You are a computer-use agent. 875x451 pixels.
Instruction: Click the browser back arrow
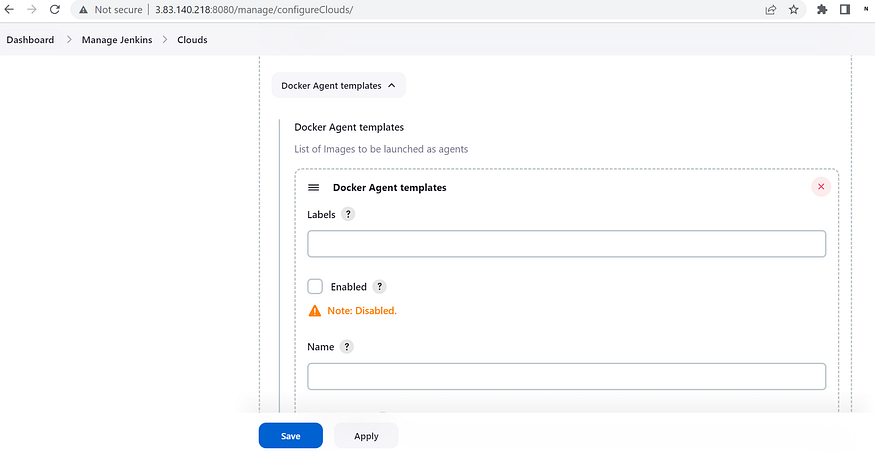point(9,9)
